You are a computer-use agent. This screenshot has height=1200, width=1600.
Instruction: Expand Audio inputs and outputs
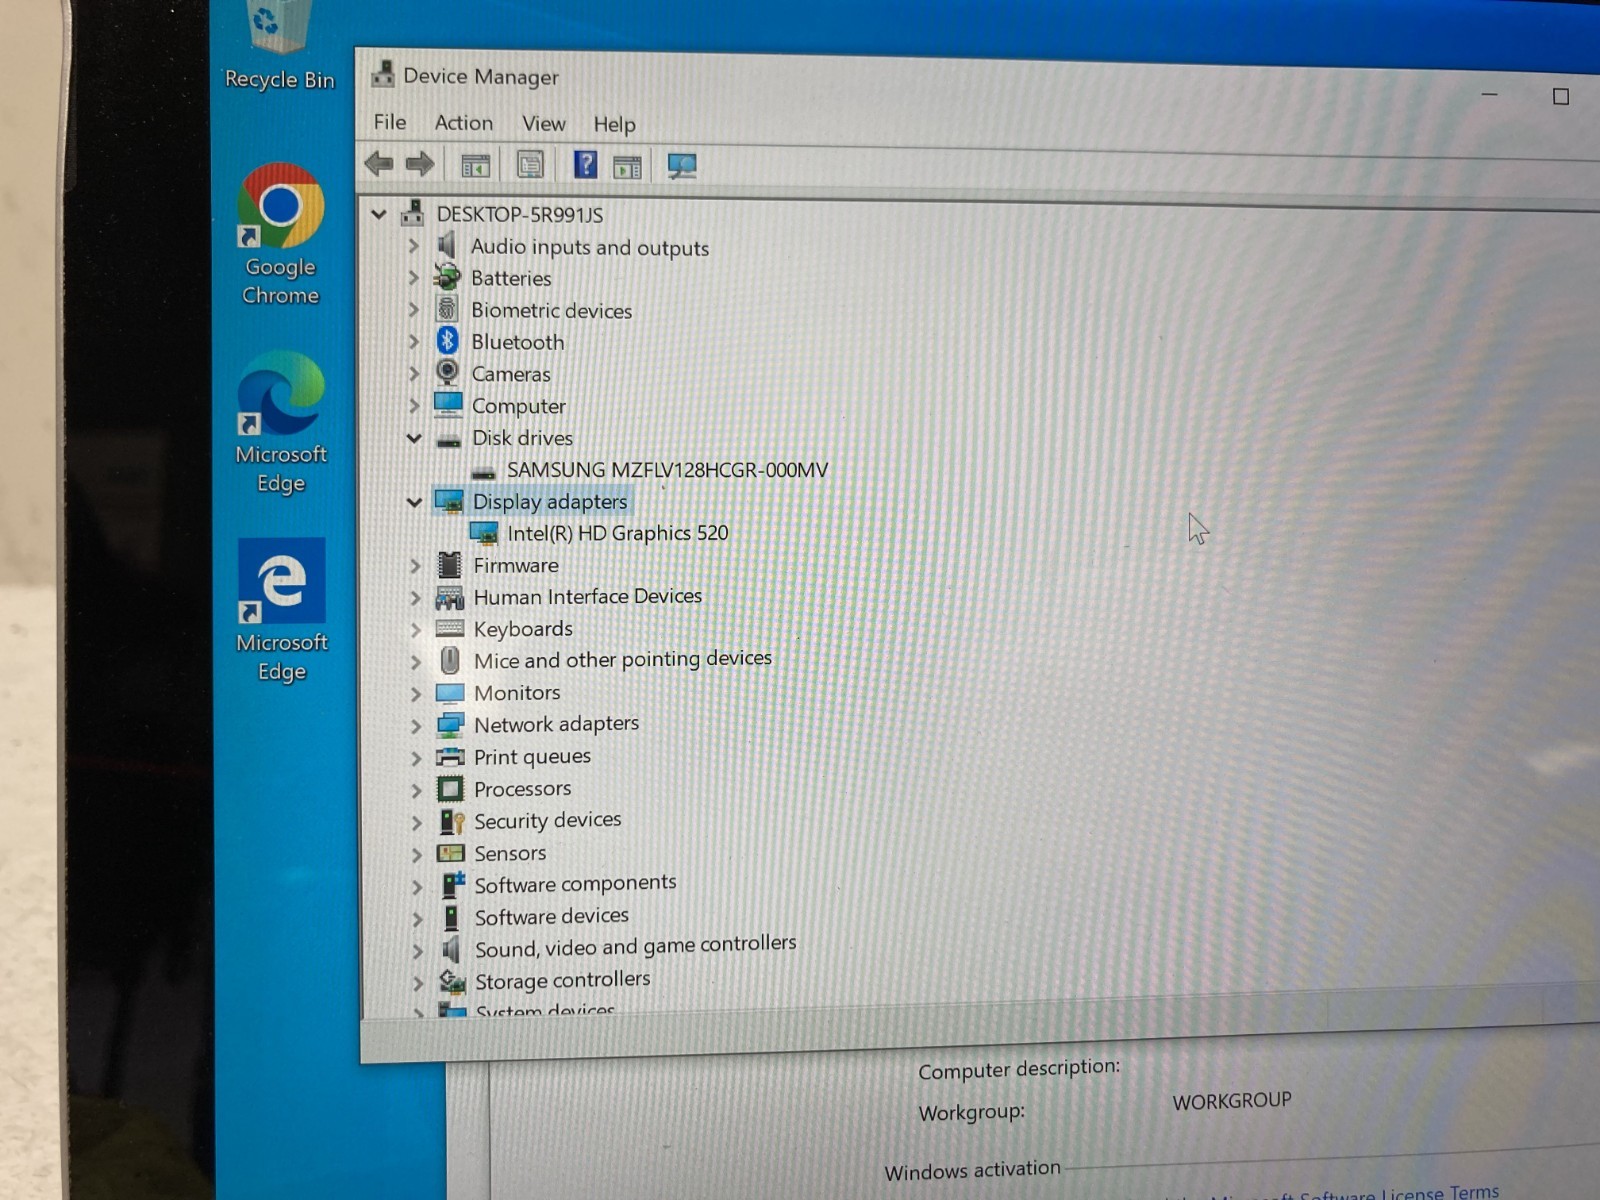413,245
